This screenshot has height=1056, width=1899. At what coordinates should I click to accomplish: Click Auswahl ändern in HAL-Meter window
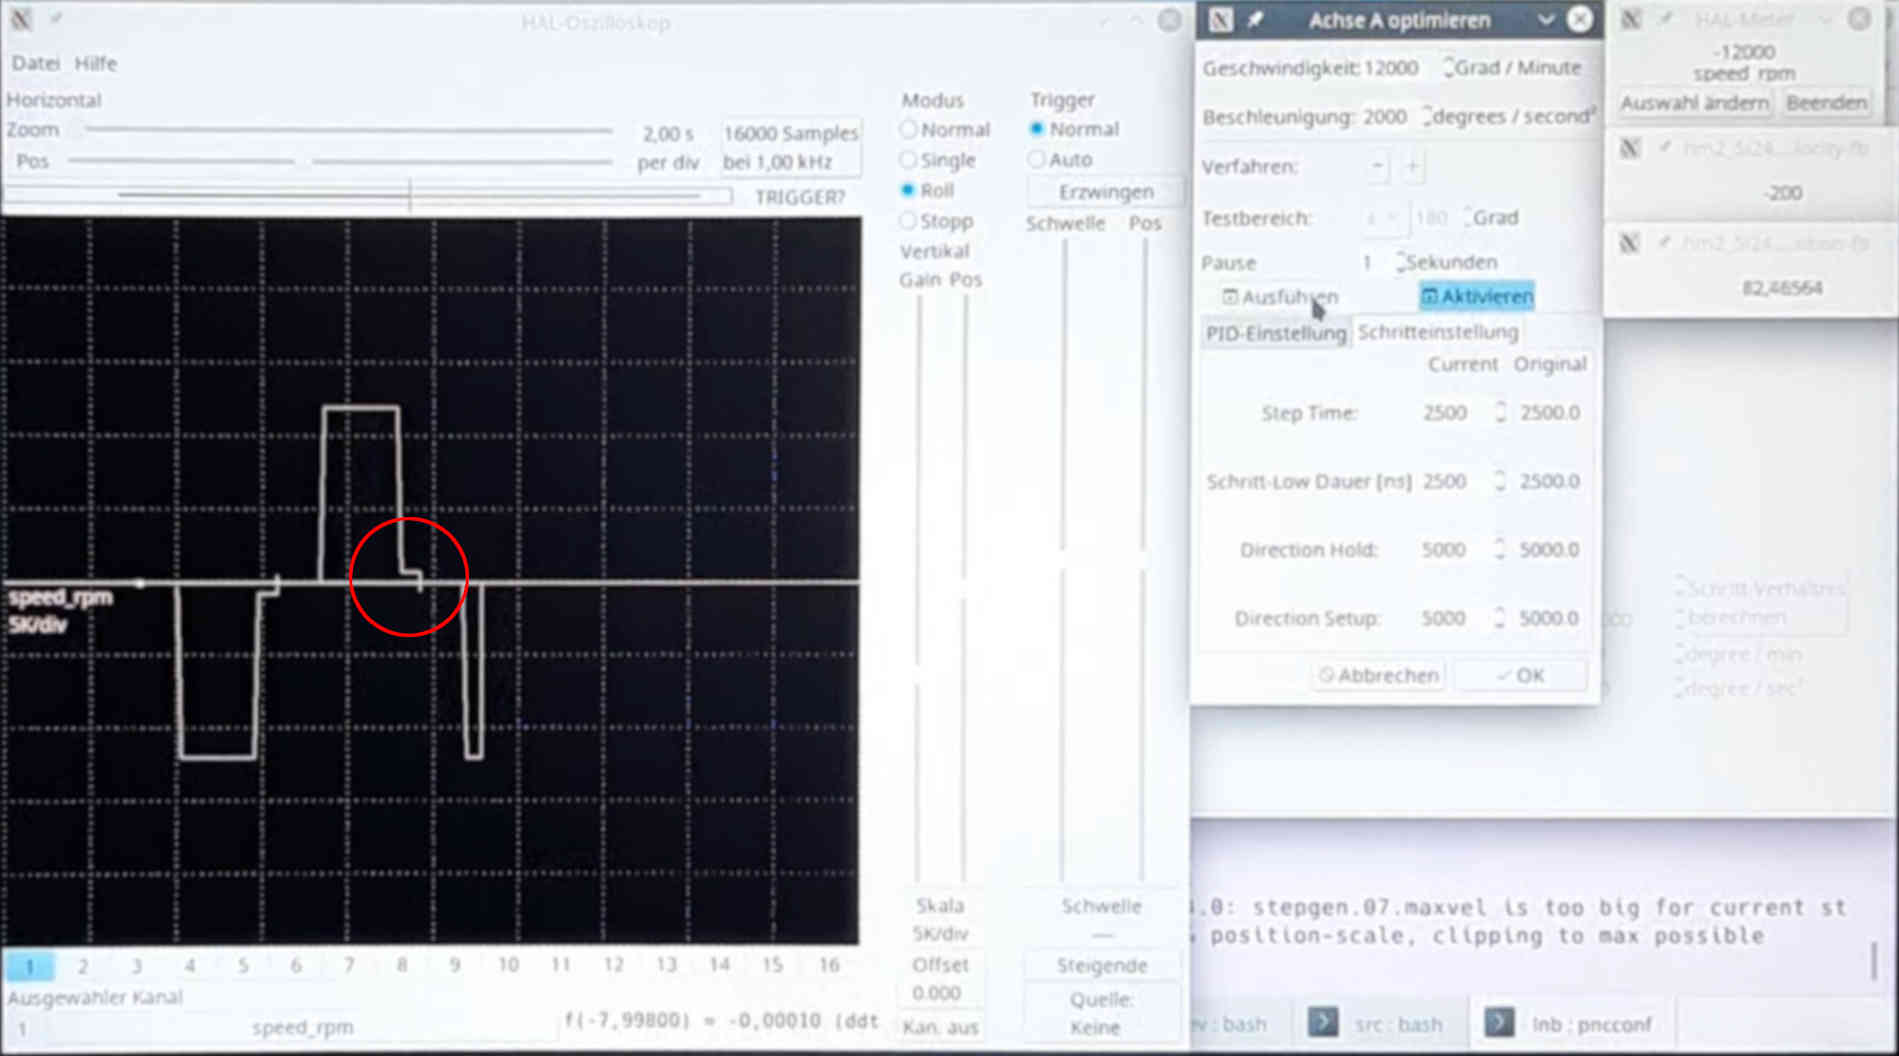[x=1694, y=103]
